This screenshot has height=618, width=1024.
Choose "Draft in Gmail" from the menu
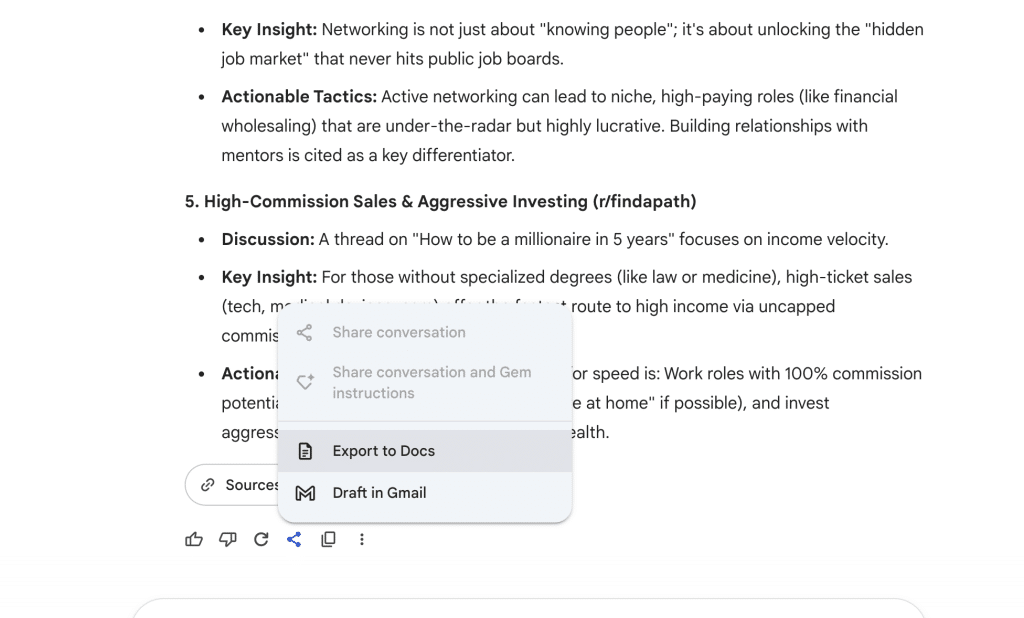(379, 492)
